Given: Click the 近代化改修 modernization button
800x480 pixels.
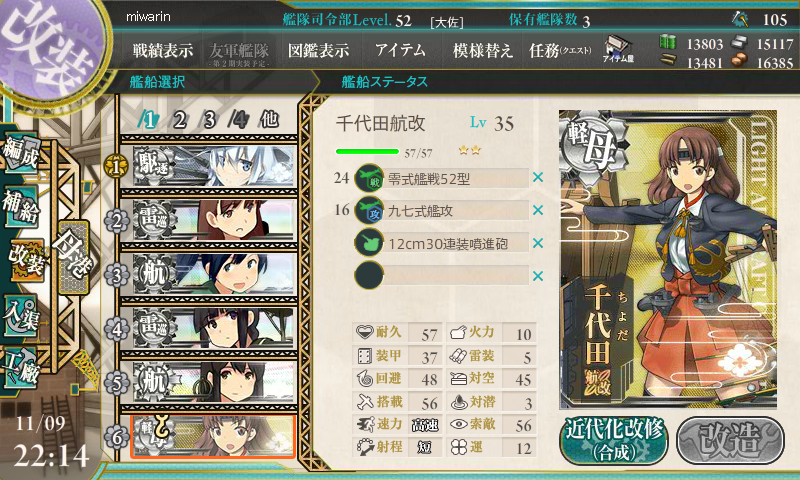Looking at the screenshot, I should click(x=614, y=440).
